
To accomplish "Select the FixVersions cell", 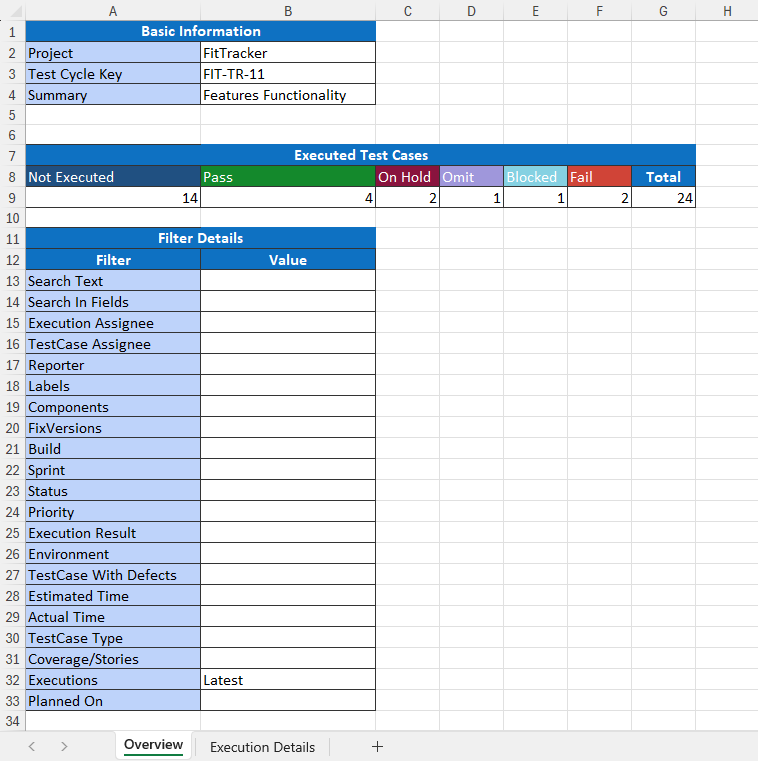I will [113, 428].
